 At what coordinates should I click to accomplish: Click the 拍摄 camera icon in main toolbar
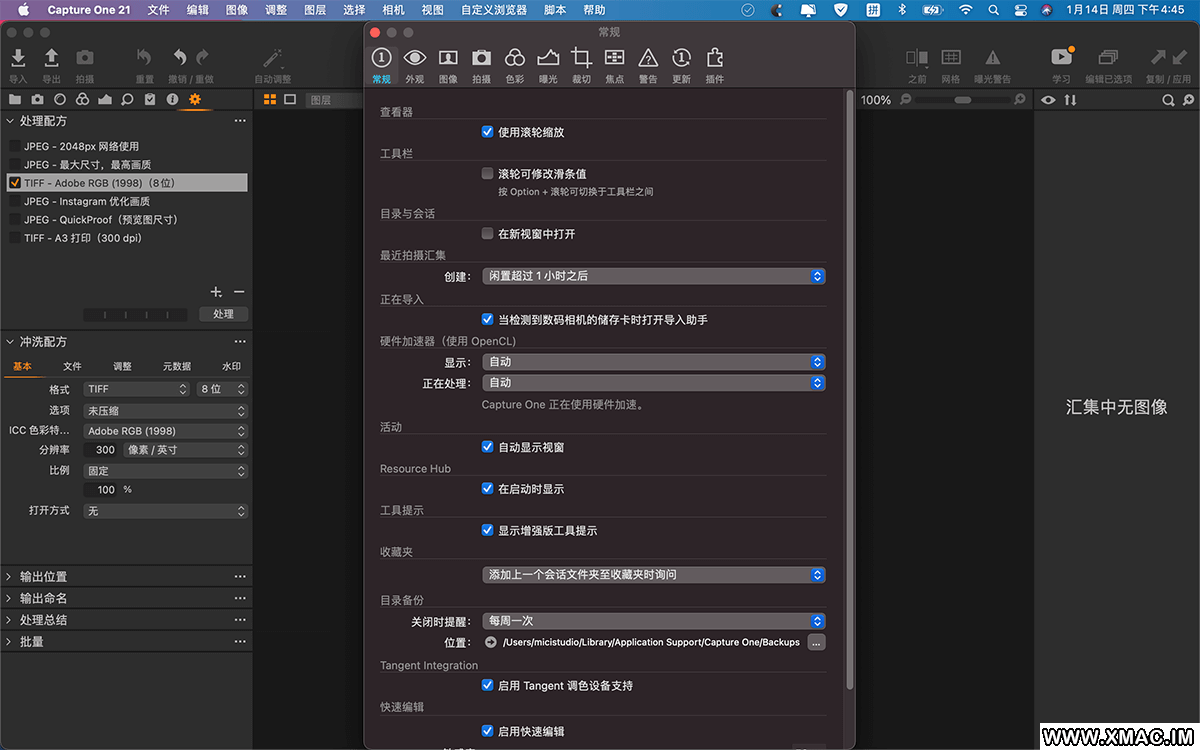pyautogui.click(x=85, y=58)
